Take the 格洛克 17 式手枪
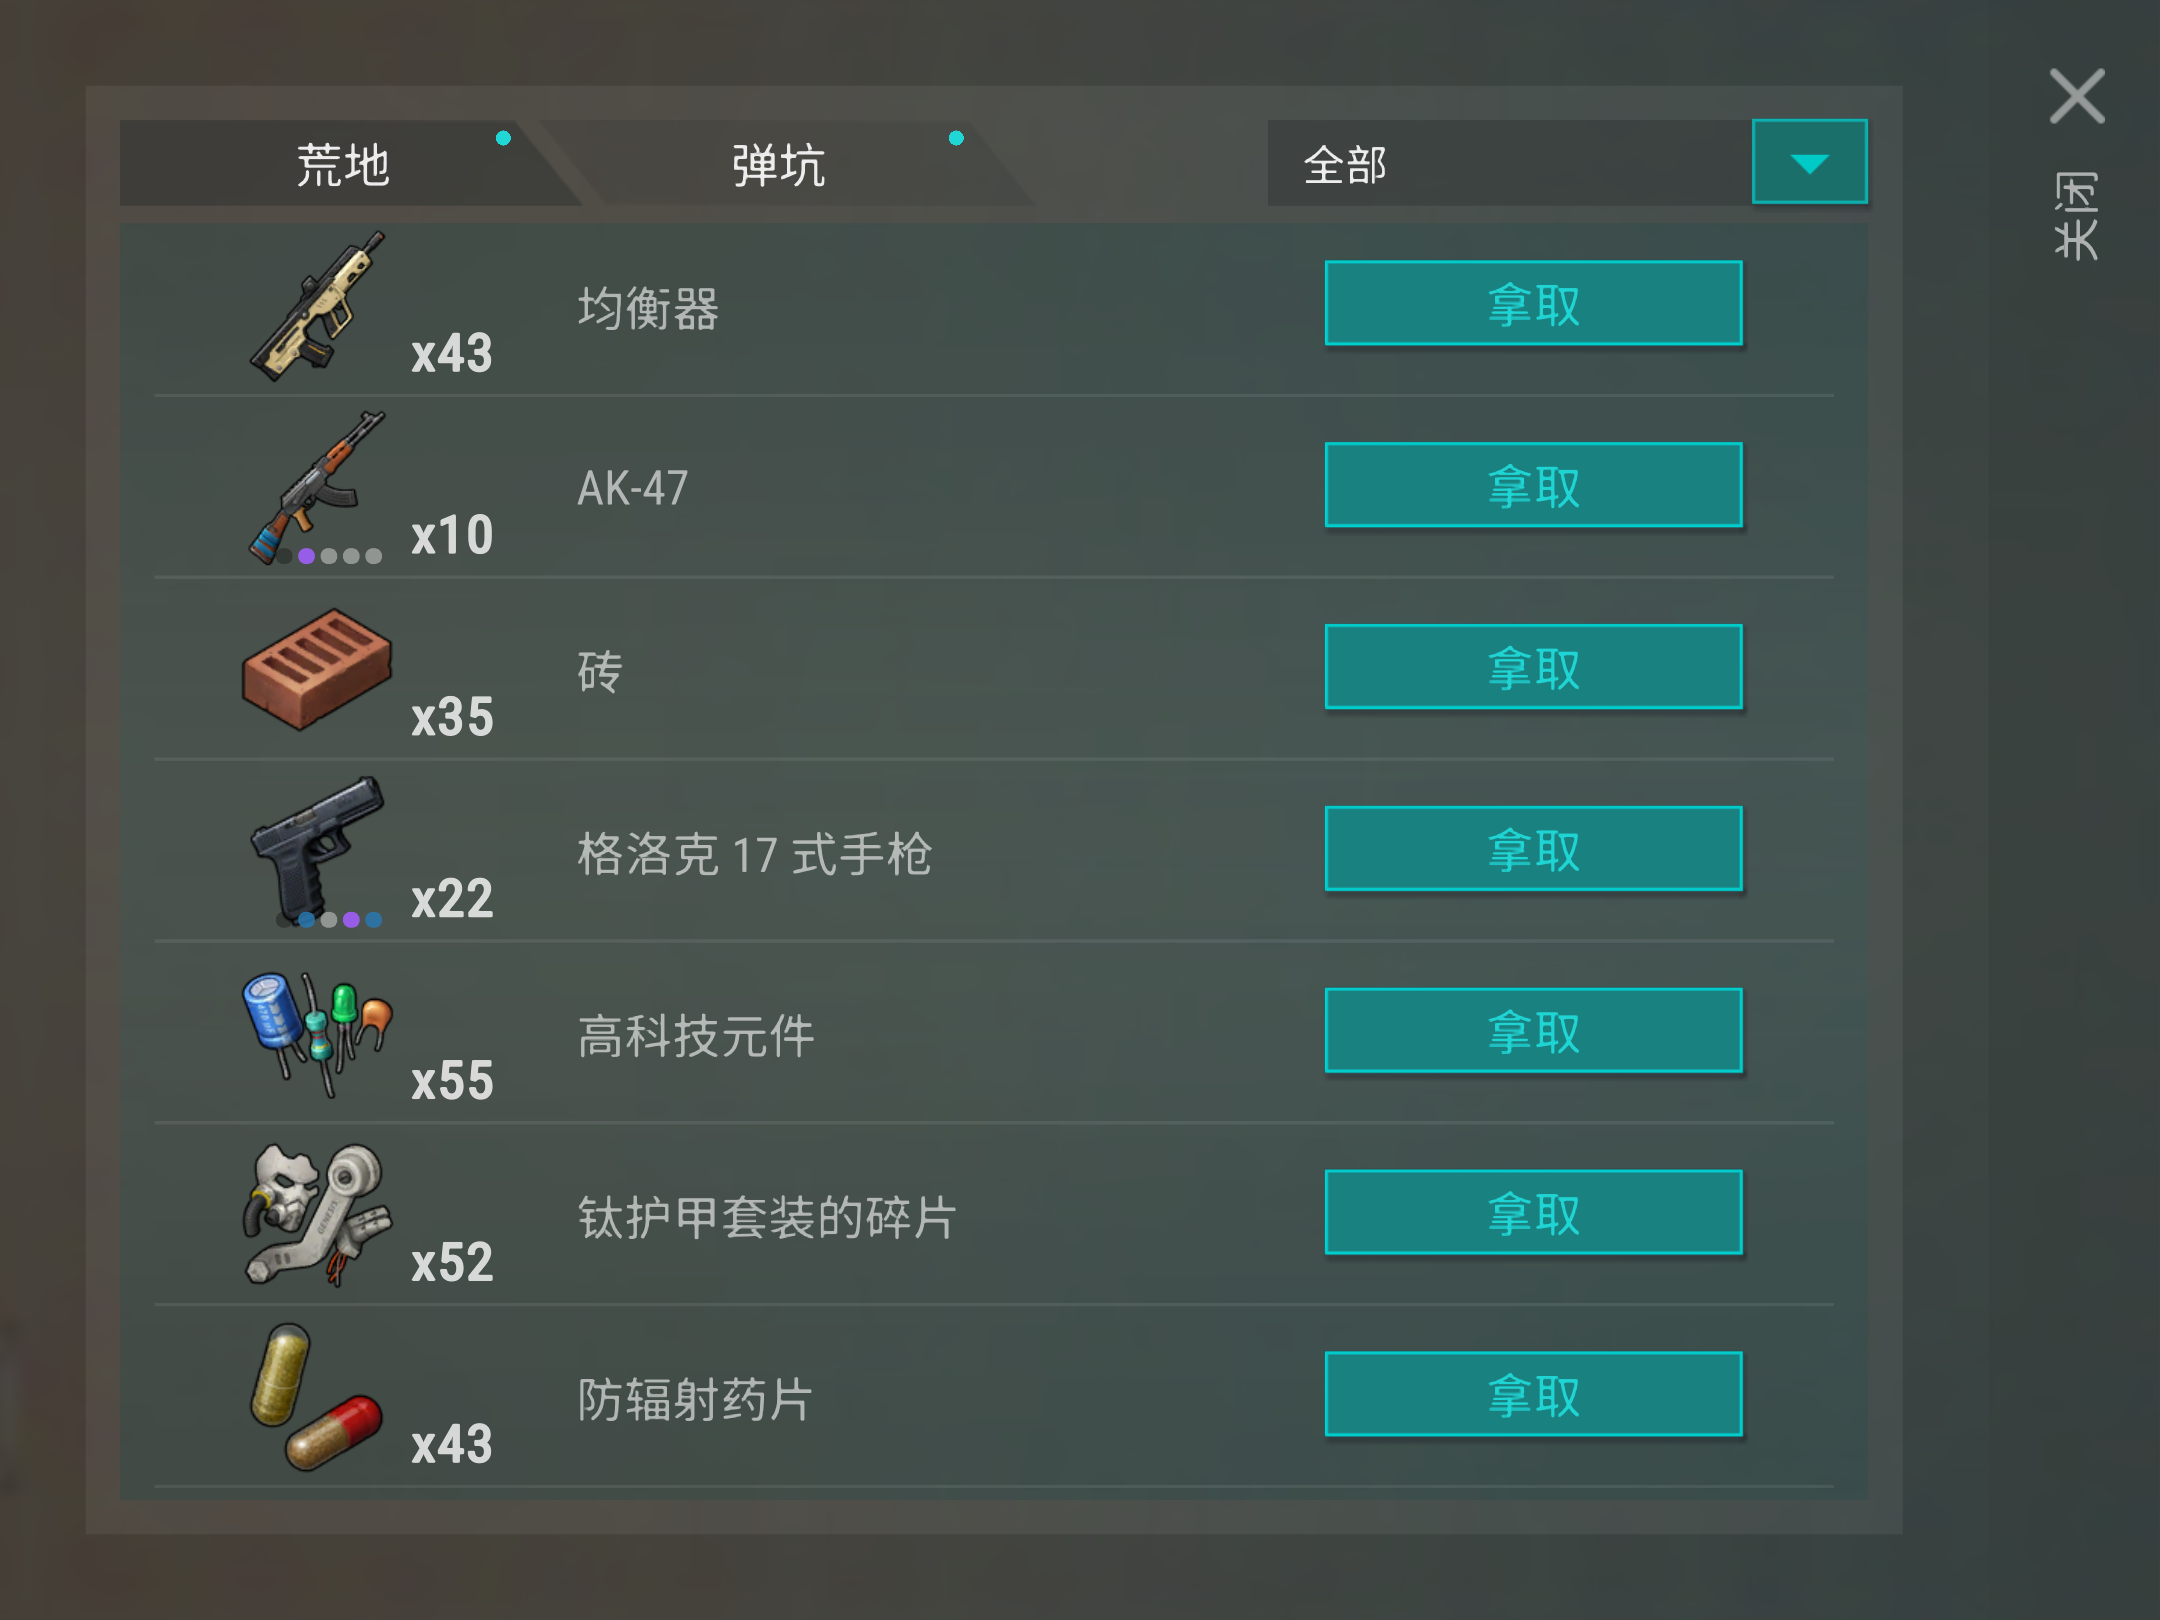 point(1533,850)
